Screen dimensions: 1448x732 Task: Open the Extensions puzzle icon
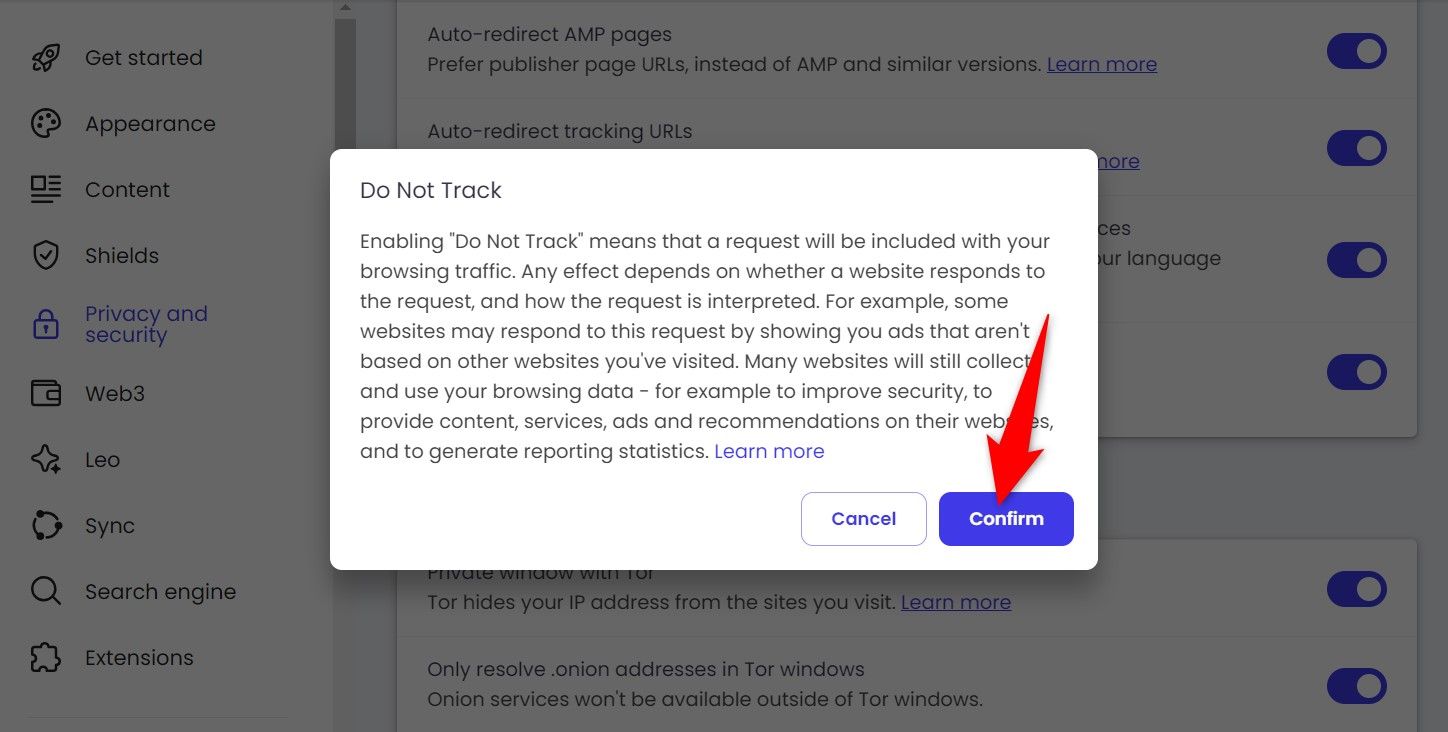[x=44, y=657]
